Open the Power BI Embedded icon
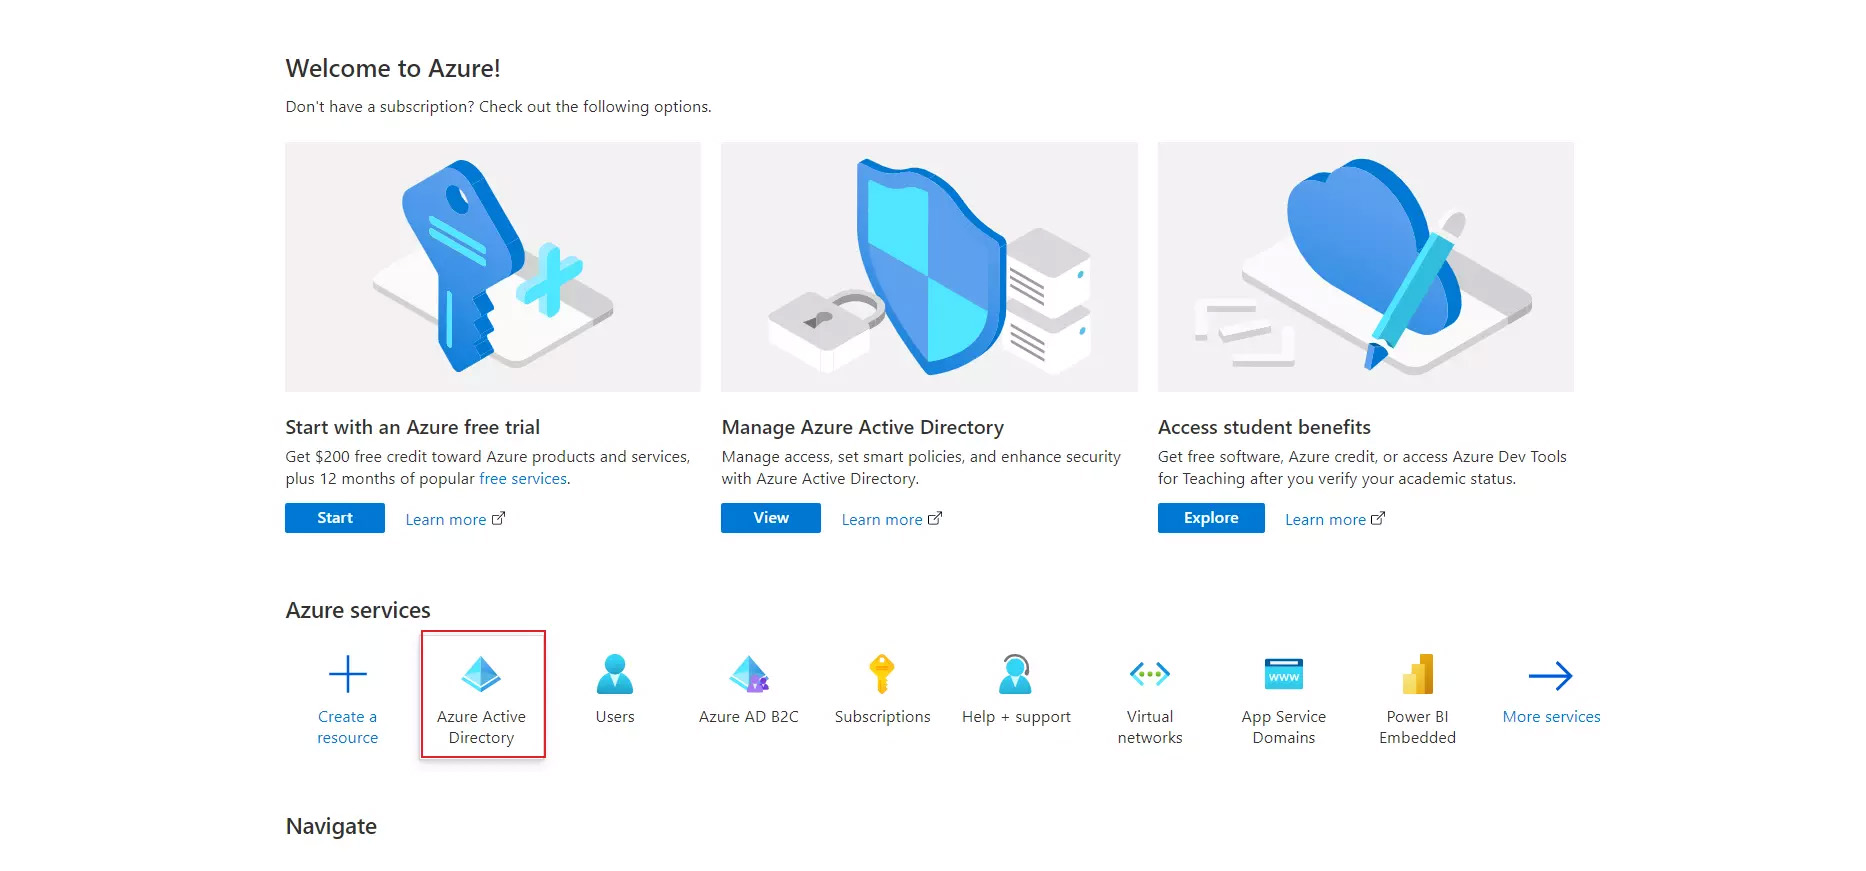The width and height of the screenshot is (1866, 871). [x=1418, y=674]
